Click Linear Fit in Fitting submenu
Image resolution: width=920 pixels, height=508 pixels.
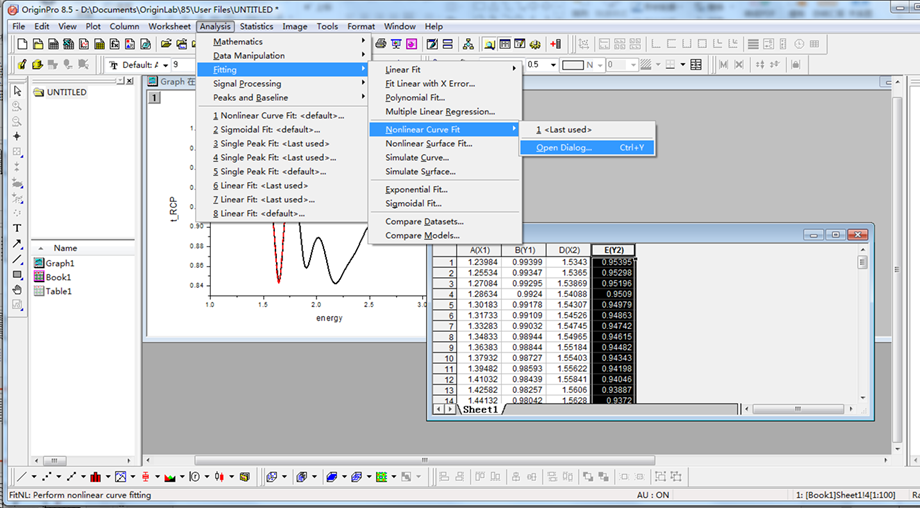[445, 70]
